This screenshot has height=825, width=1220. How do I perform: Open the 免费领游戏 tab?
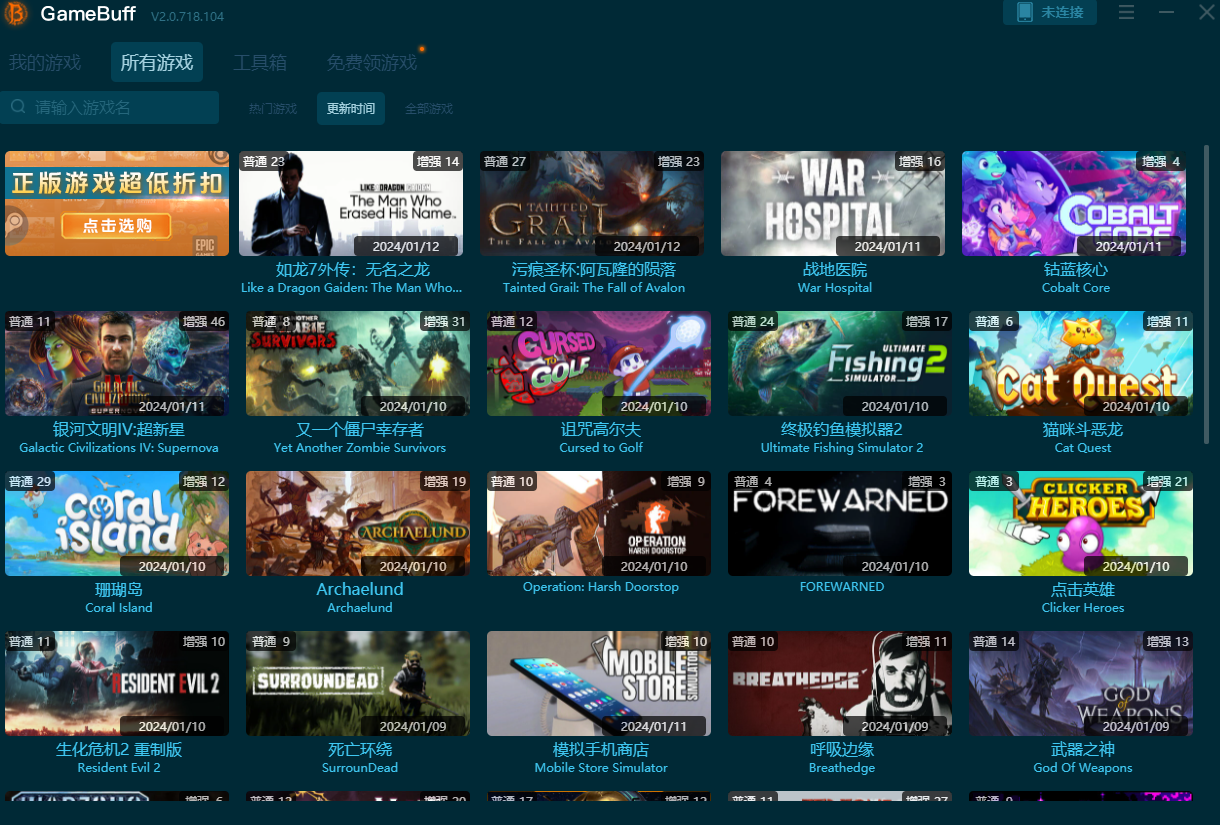click(371, 62)
